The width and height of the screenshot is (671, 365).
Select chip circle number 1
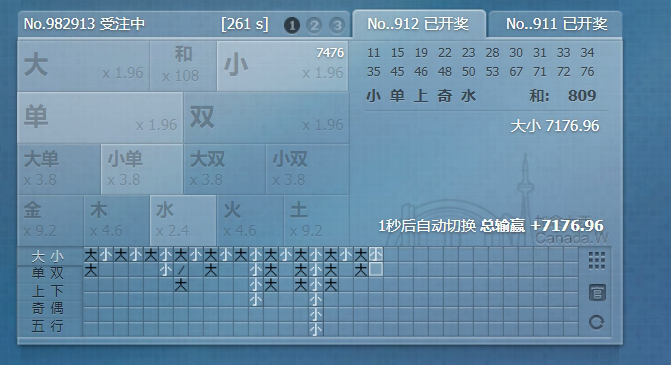[292, 25]
